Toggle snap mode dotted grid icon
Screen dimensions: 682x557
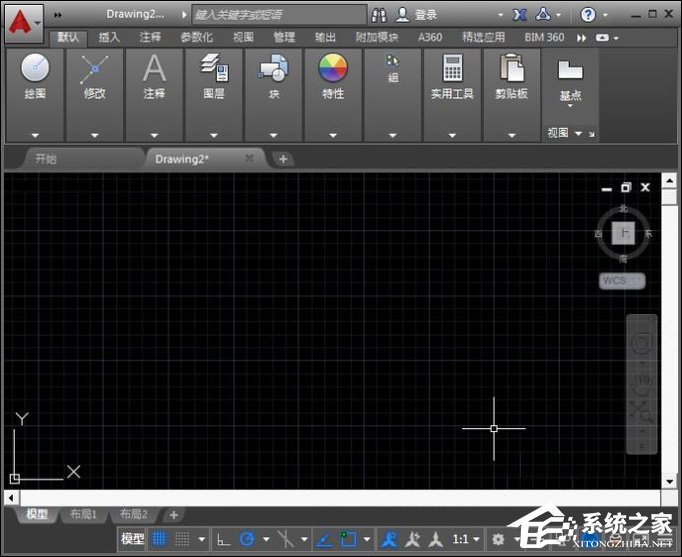[x=182, y=539]
